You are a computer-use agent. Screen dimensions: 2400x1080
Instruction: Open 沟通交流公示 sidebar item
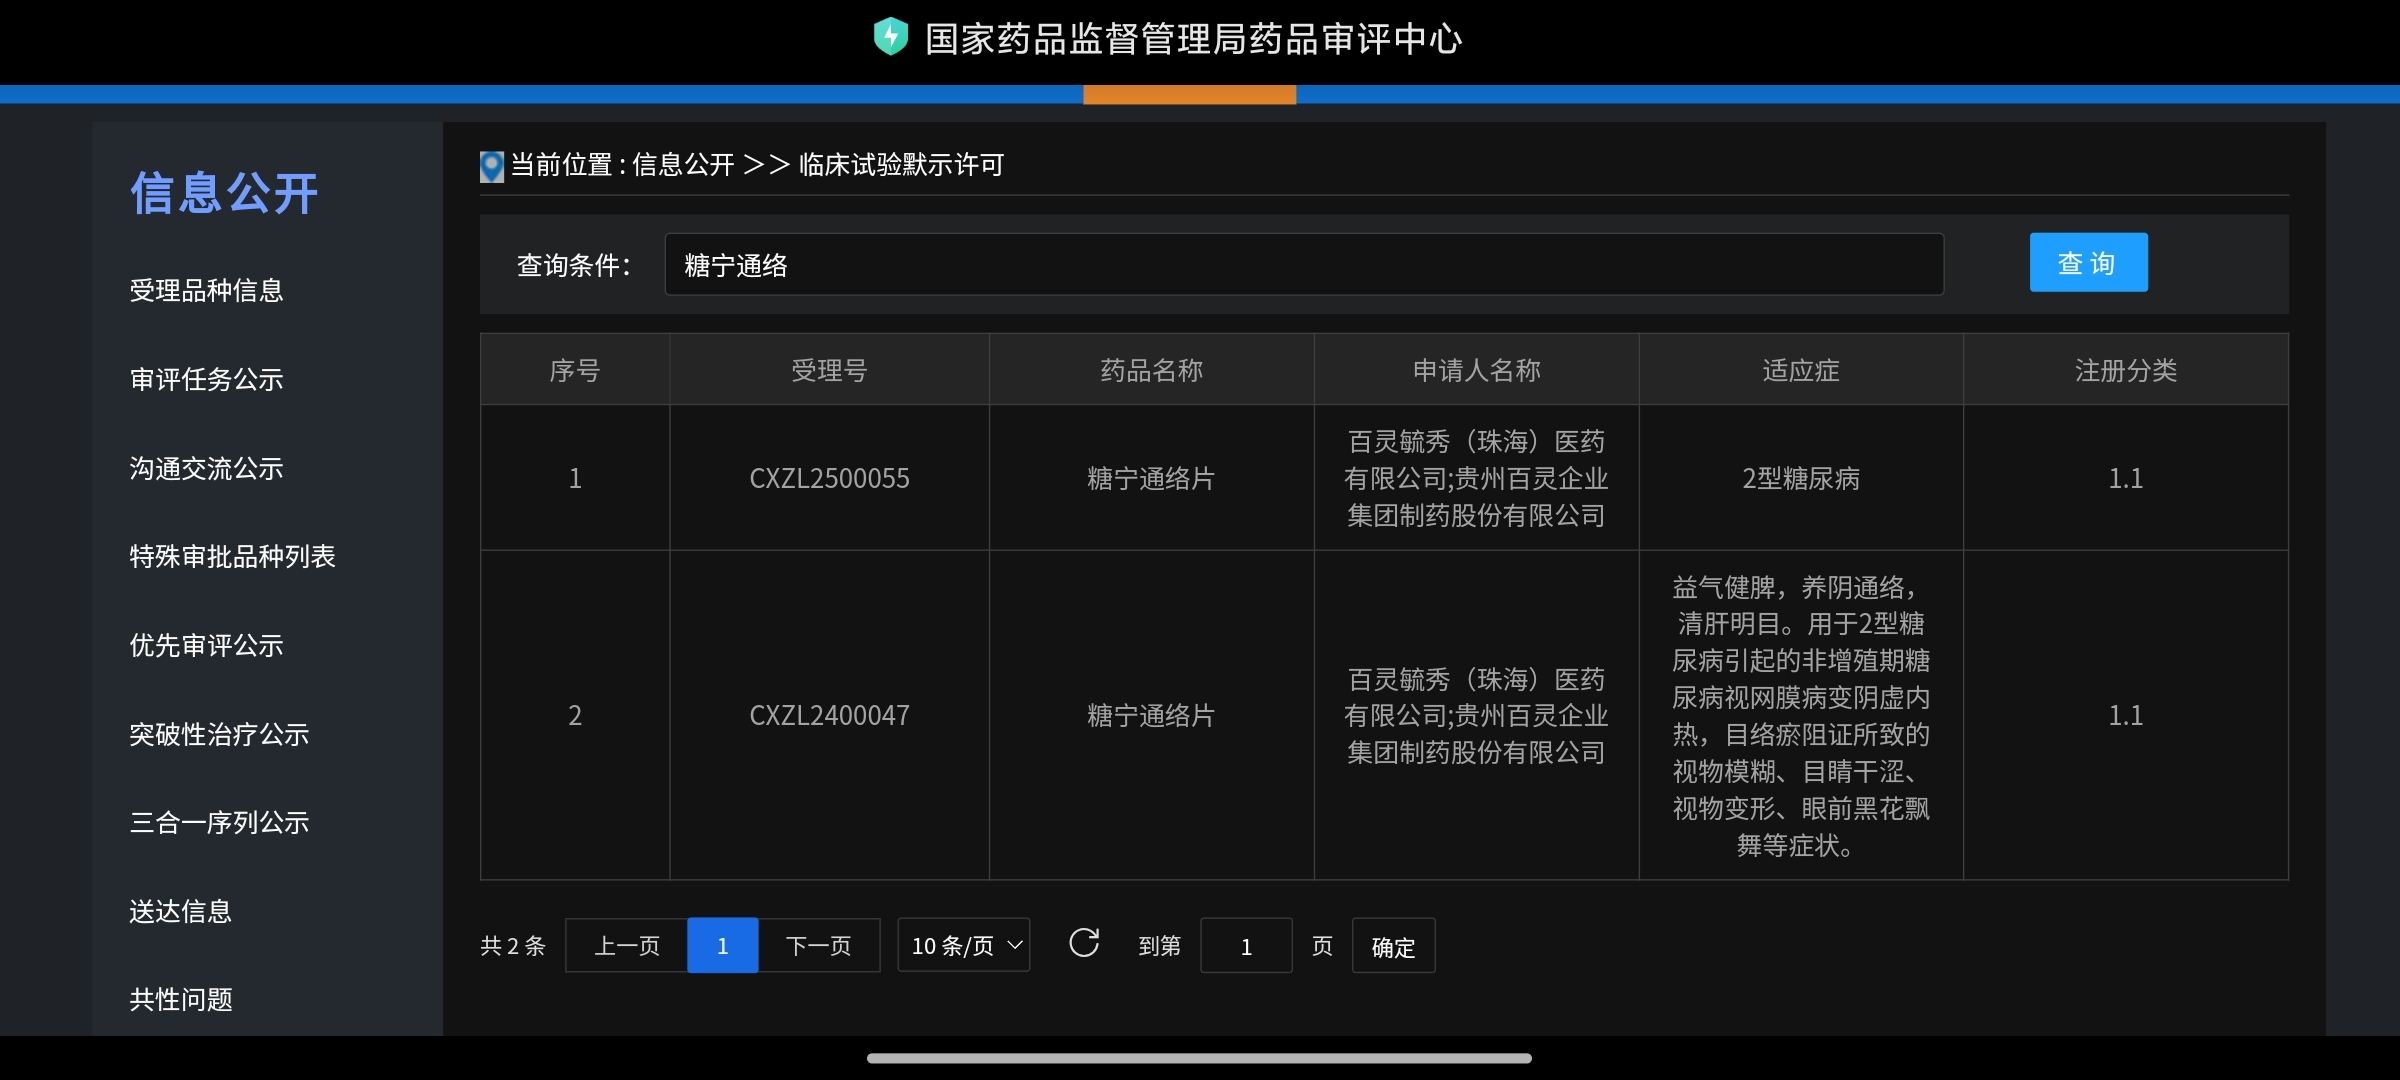(206, 469)
